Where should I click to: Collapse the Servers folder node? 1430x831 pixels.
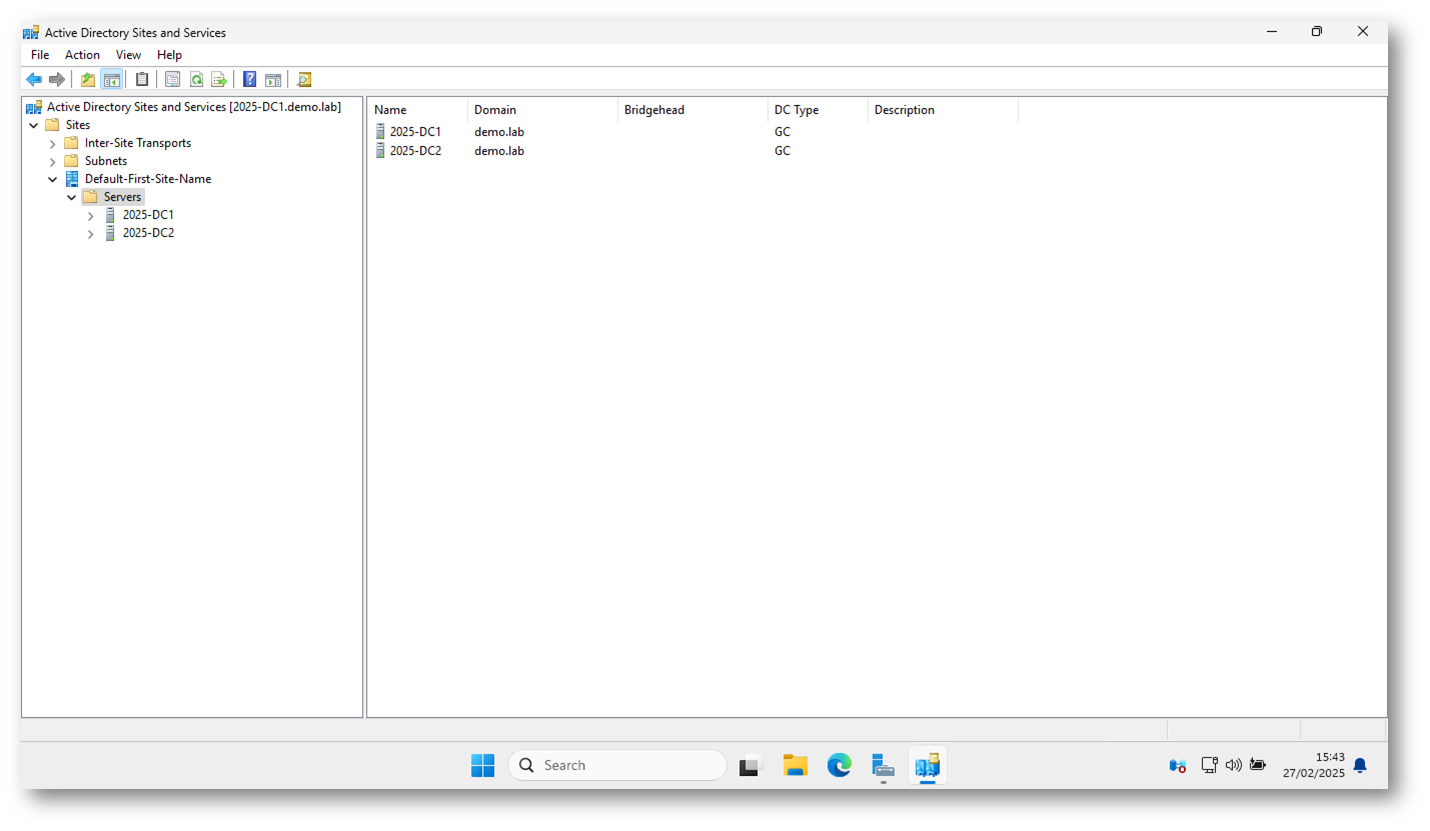(72, 198)
